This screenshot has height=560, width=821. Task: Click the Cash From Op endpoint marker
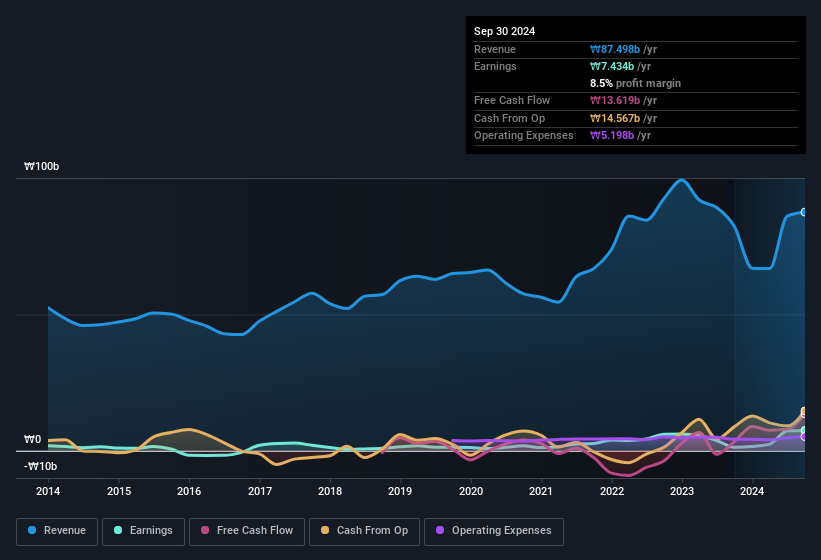[804, 411]
